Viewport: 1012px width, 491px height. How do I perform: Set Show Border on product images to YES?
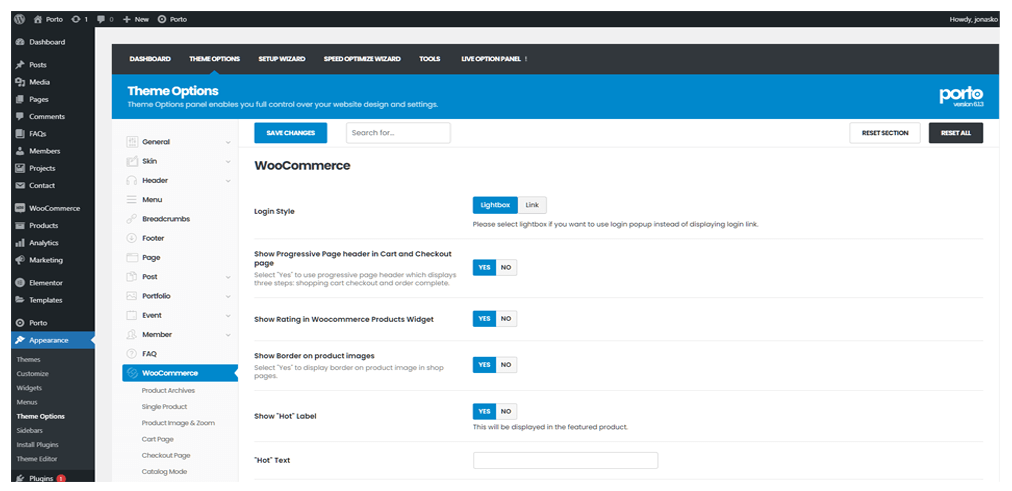pos(484,365)
